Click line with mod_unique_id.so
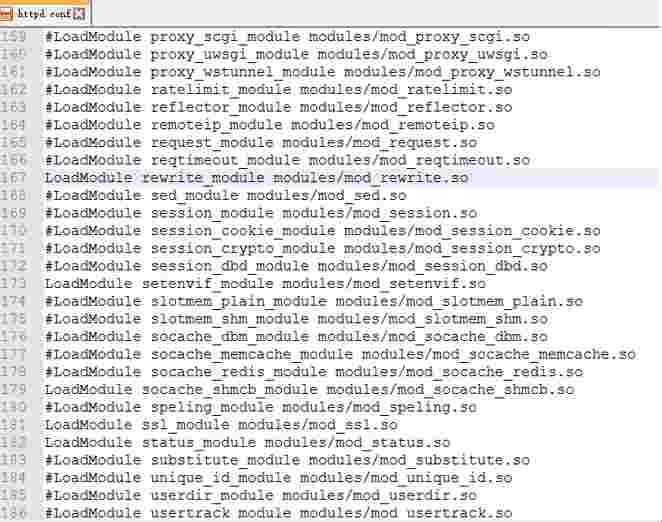 tap(279, 478)
